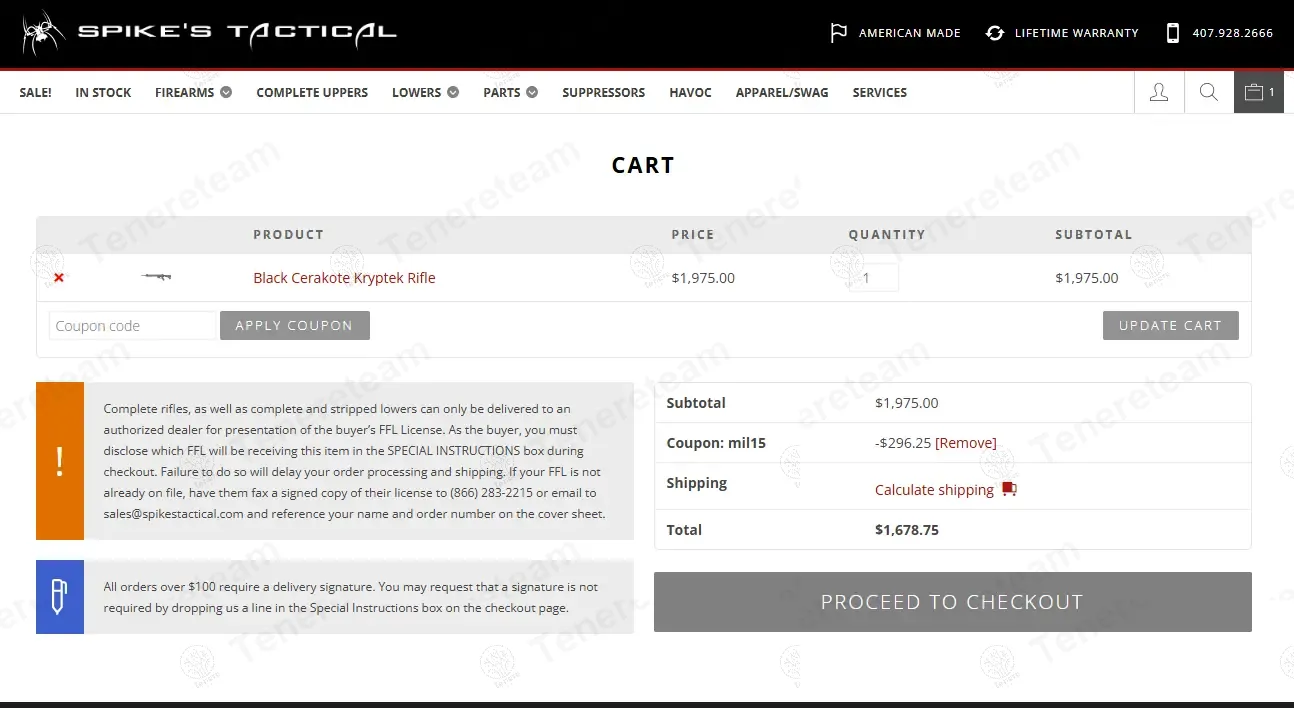Viewport: 1294px width, 708px height.
Task: Open the user account icon
Action: pyautogui.click(x=1159, y=92)
